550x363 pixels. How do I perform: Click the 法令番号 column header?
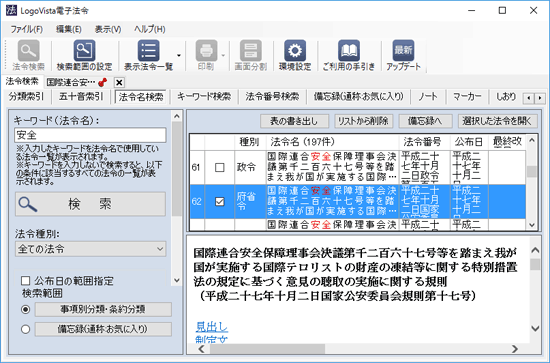pos(424,142)
